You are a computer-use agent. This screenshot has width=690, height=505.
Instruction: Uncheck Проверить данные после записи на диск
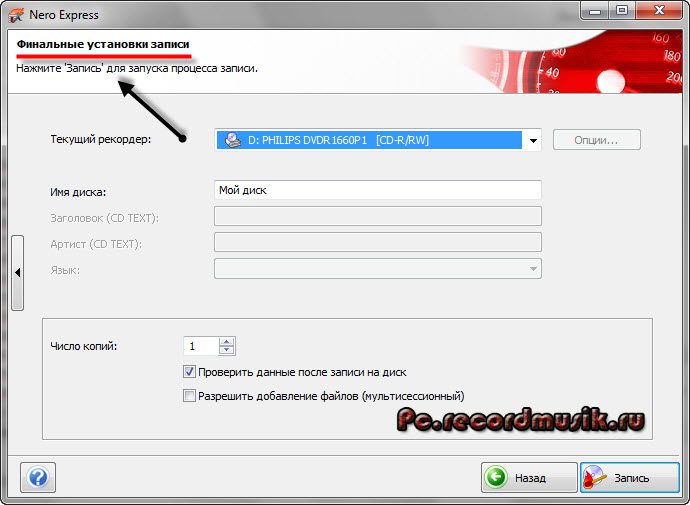[x=189, y=372]
